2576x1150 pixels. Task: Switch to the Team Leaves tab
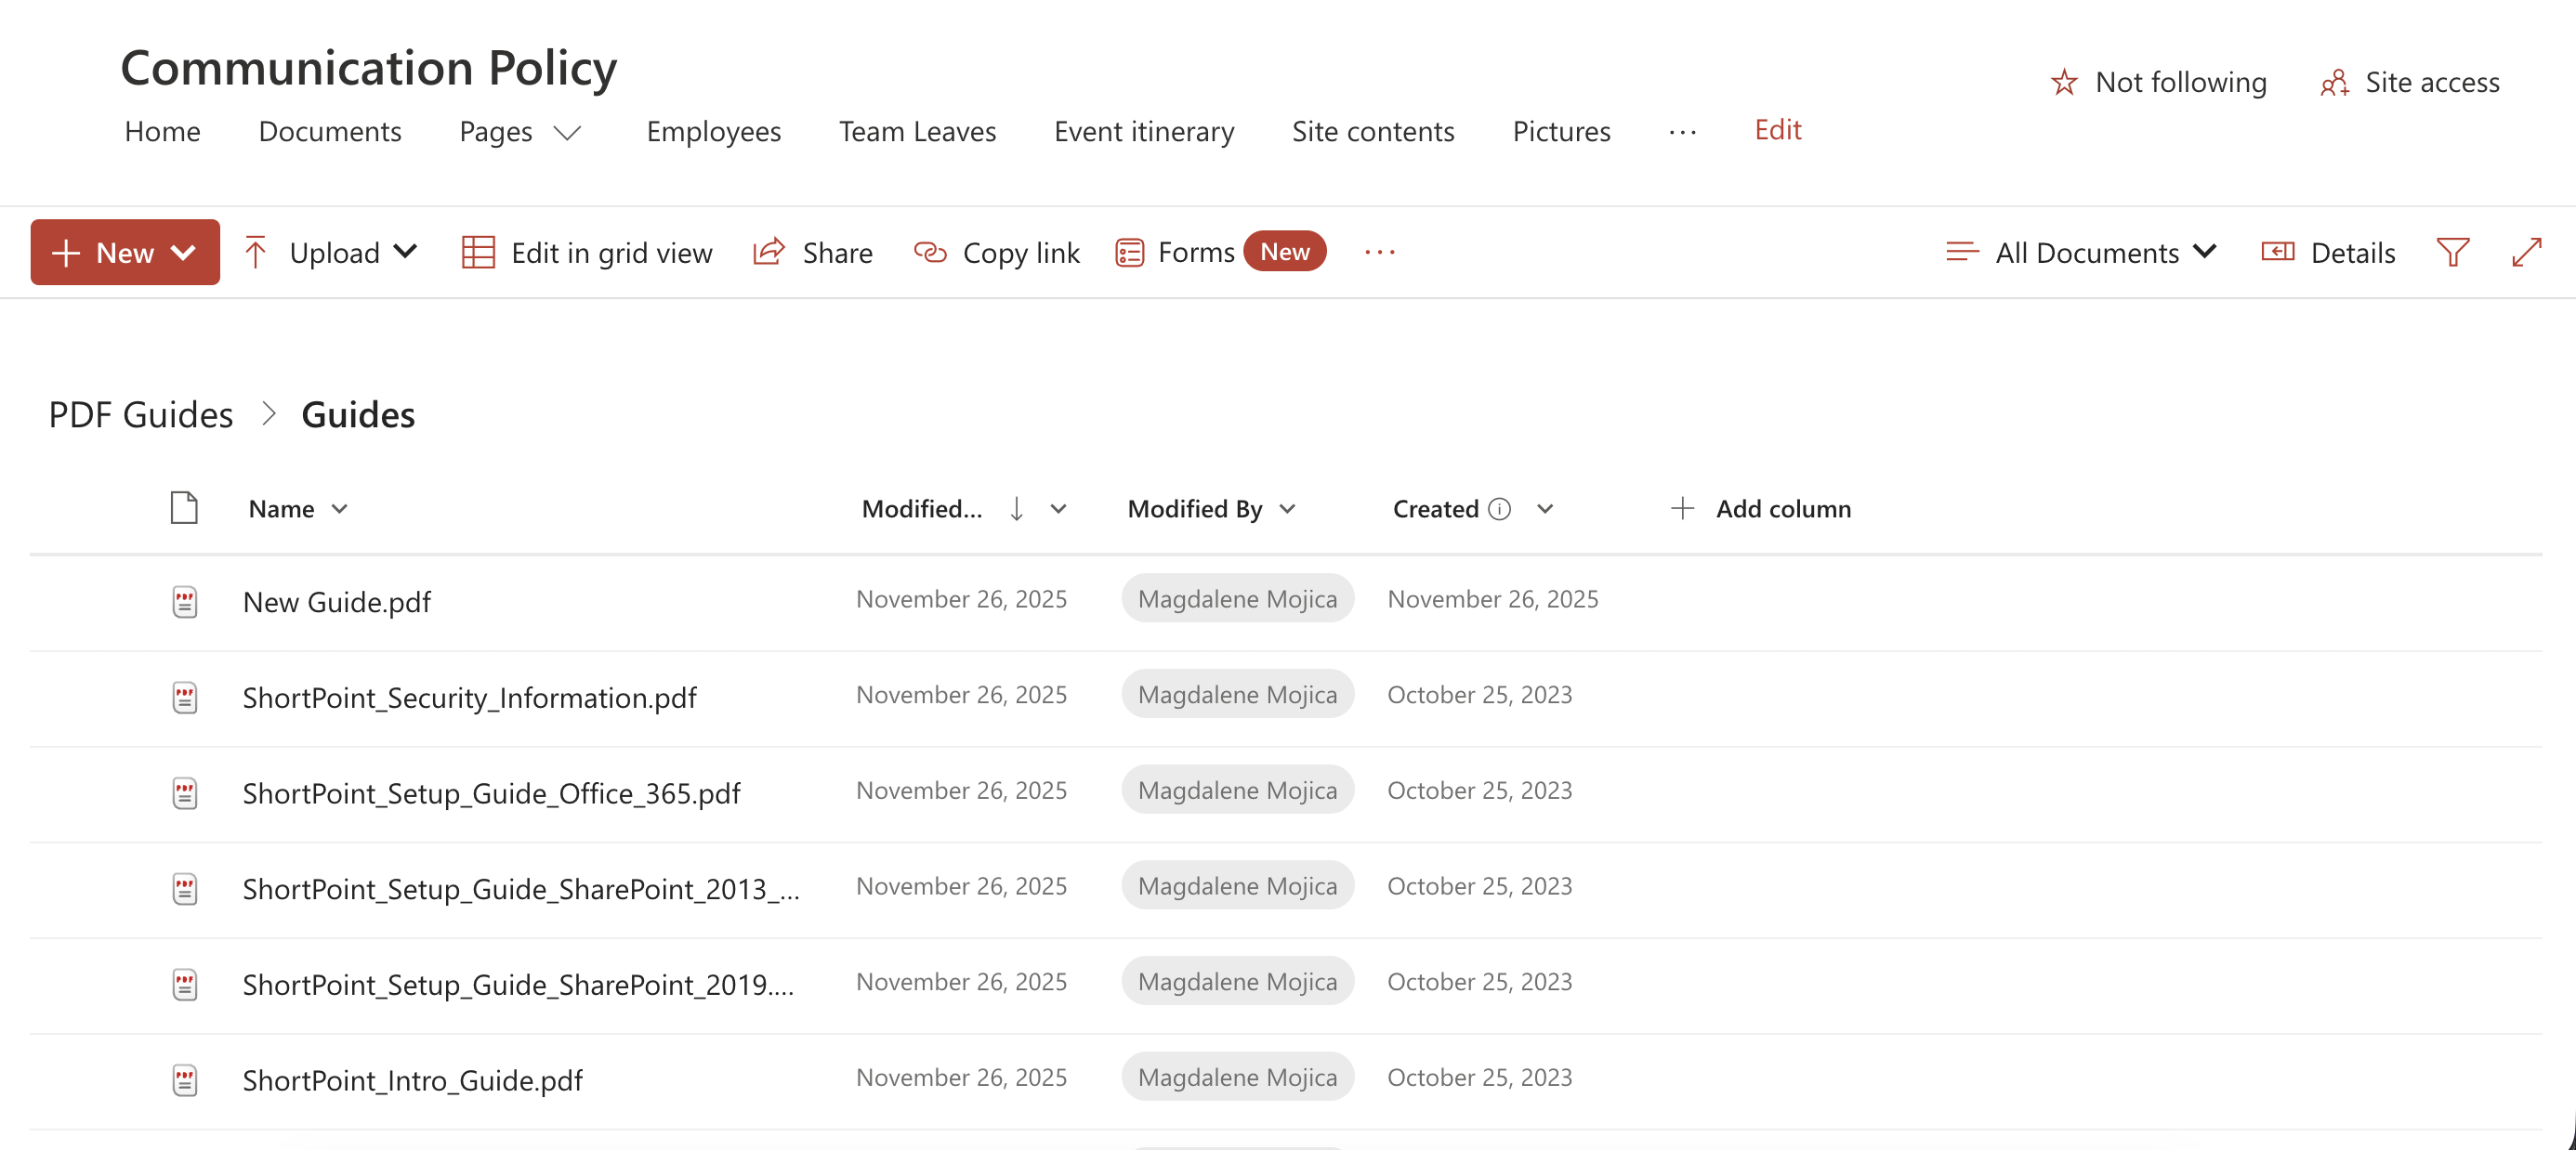pyautogui.click(x=916, y=131)
